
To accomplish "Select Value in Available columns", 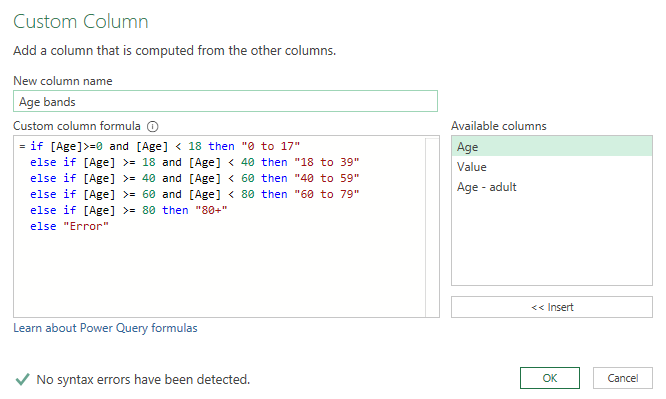I will tap(552, 167).
